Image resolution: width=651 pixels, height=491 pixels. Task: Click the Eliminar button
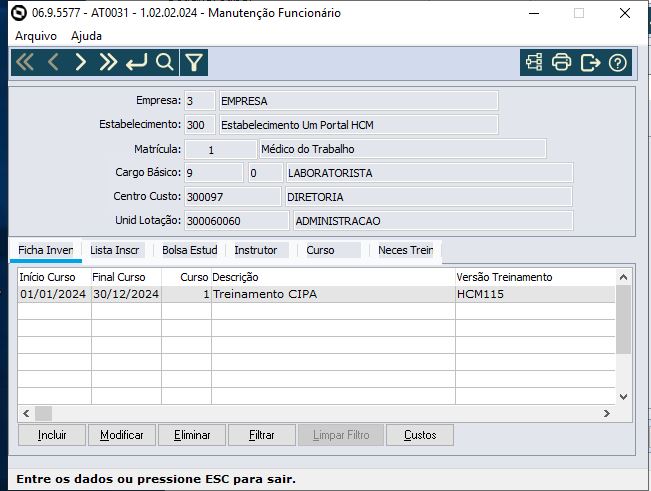pos(192,435)
